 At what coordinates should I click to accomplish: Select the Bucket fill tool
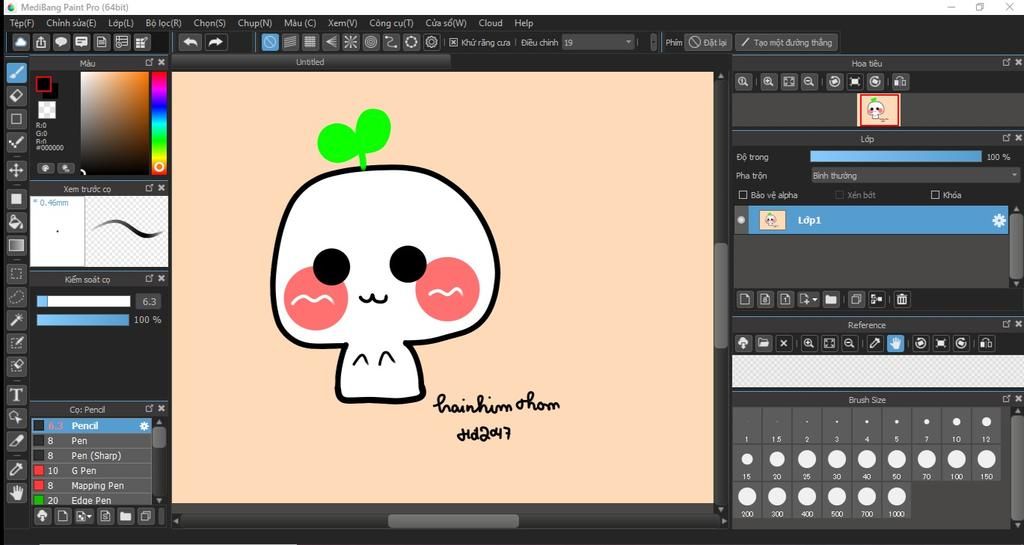point(16,222)
